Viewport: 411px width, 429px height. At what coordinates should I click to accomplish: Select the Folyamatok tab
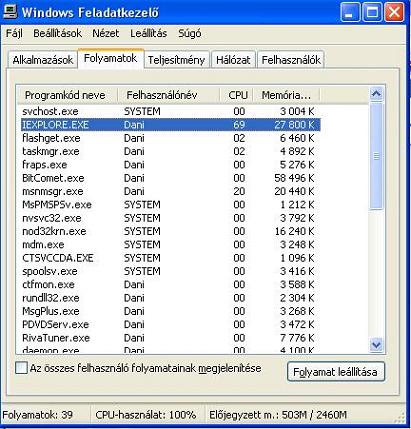pyautogui.click(x=111, y=58)
